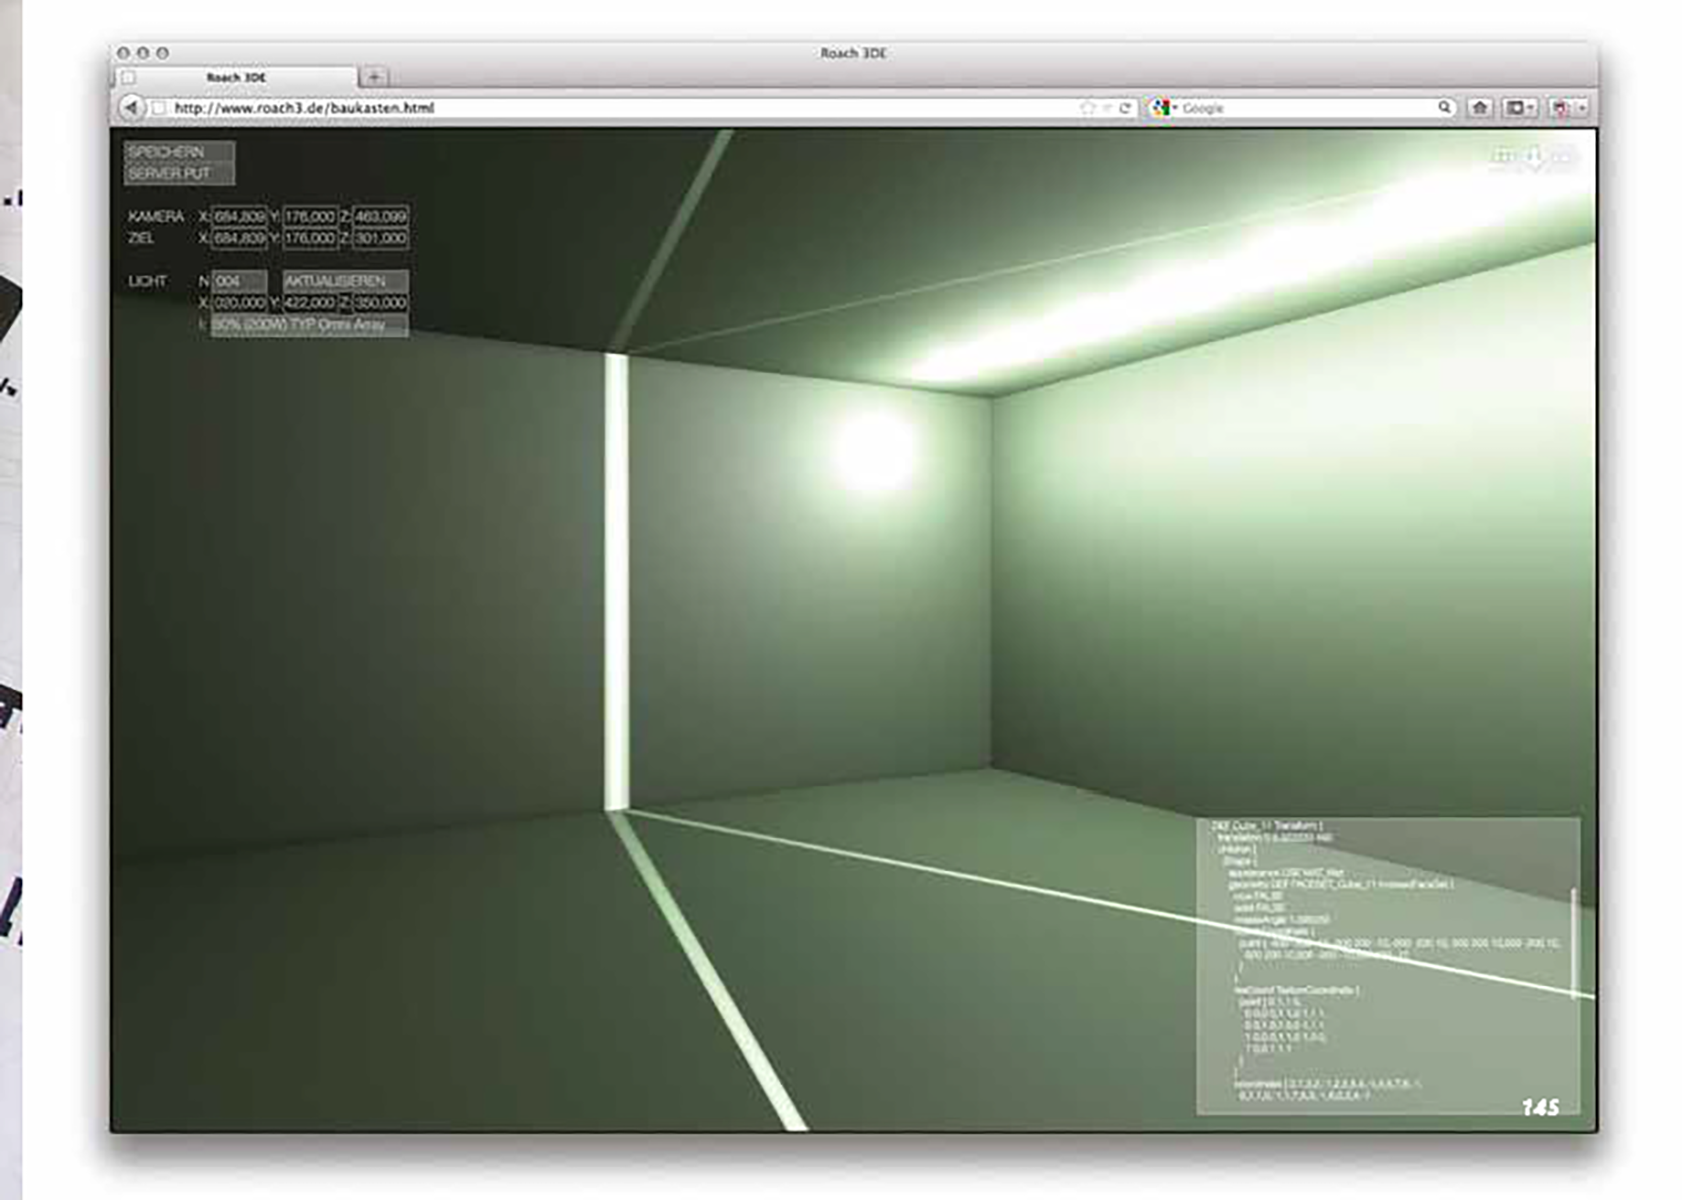The image size is (1682, 1200).
Task: Click the KAMERA X coordinate field
Action: 239,216
